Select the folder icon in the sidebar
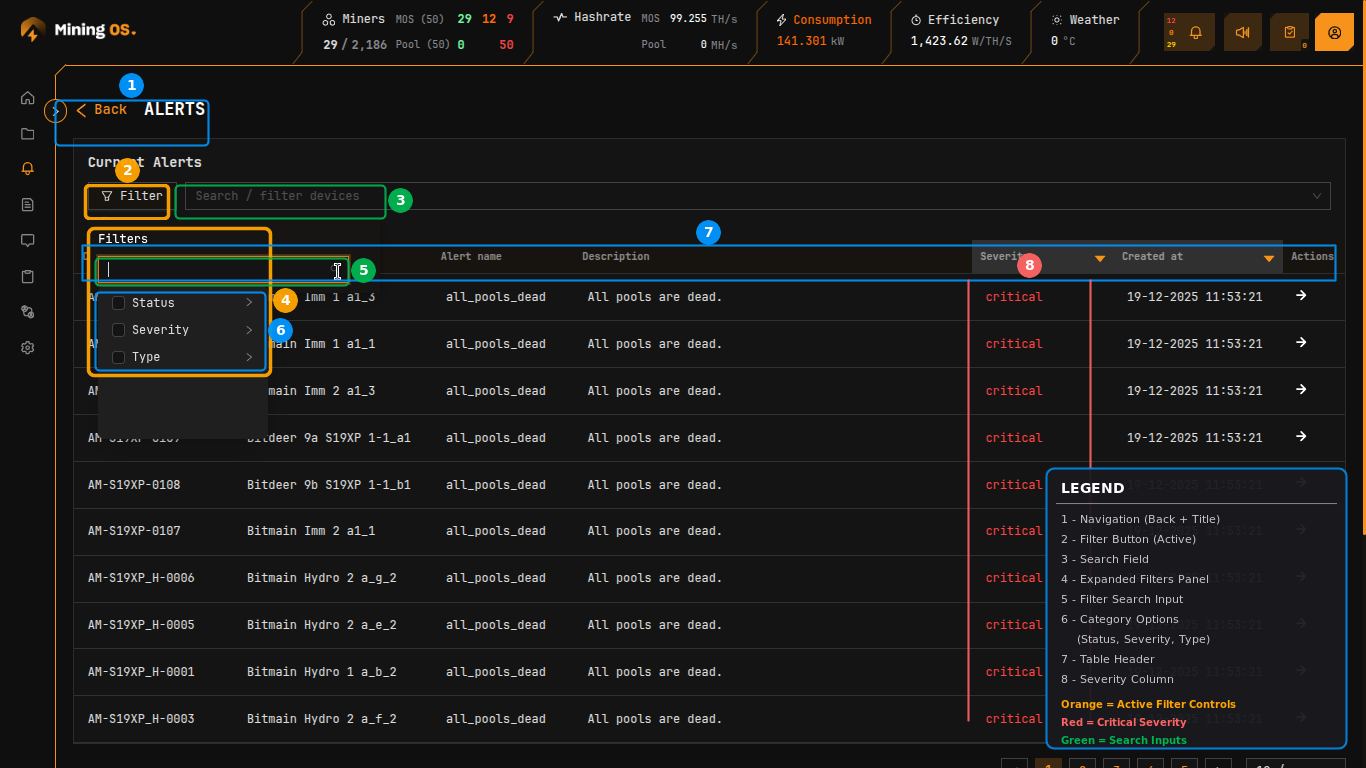The height and width of the screenshot is (768, 1366). point(27,133)
